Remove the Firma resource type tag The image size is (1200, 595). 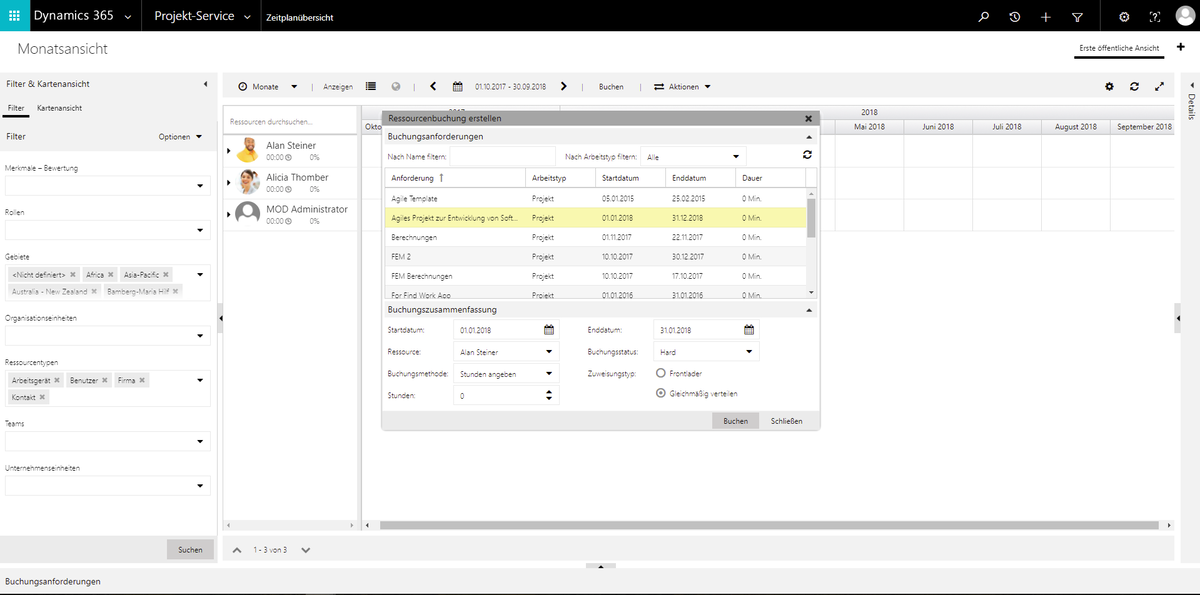pos(143,380)
